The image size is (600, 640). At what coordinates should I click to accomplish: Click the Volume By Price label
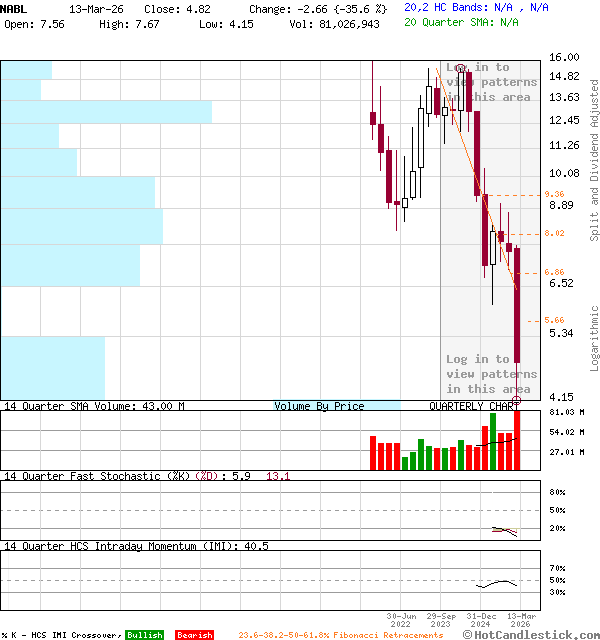coord(319,406)
